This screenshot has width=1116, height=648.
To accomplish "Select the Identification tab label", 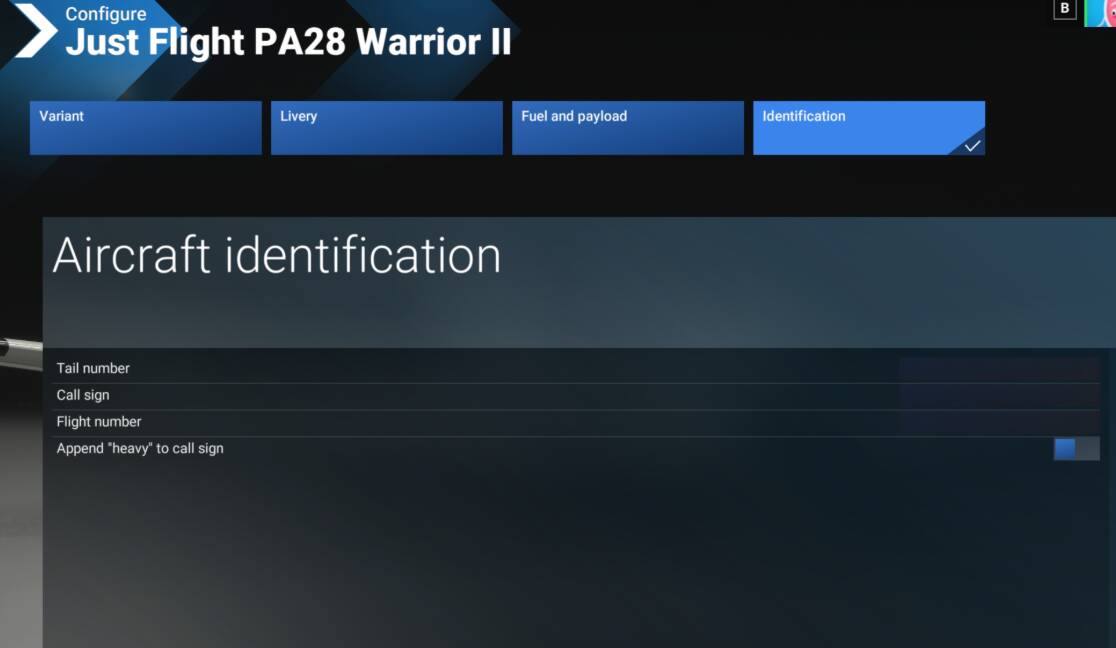I will click(x=804, y=116).
